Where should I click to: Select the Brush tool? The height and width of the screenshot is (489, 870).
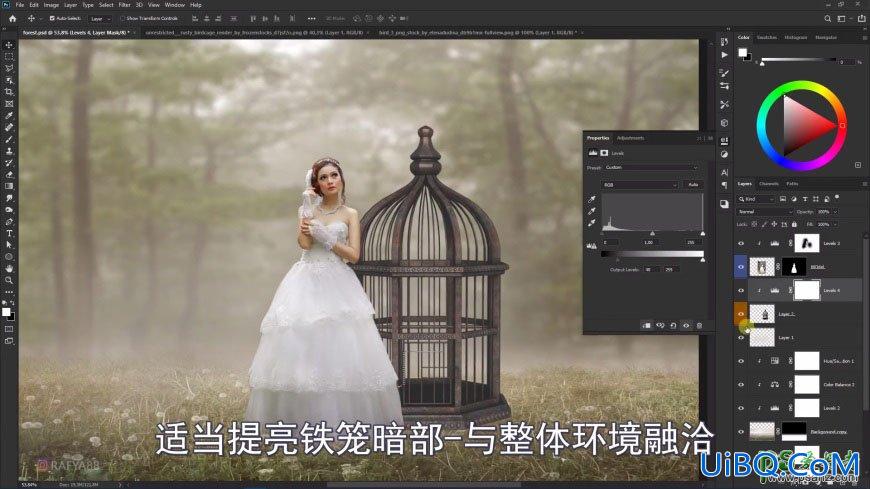(9, 139)
